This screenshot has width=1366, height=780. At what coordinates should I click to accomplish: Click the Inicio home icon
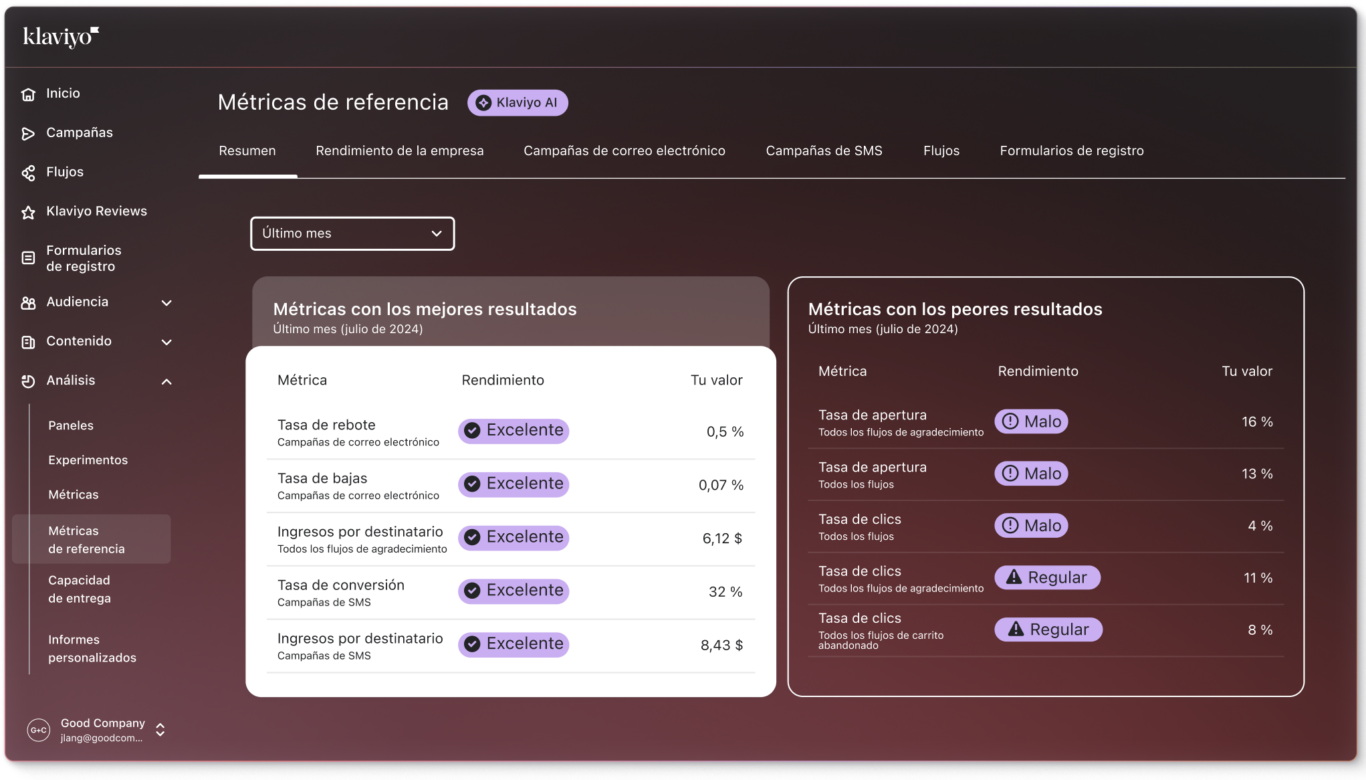(x=28, y=94)
